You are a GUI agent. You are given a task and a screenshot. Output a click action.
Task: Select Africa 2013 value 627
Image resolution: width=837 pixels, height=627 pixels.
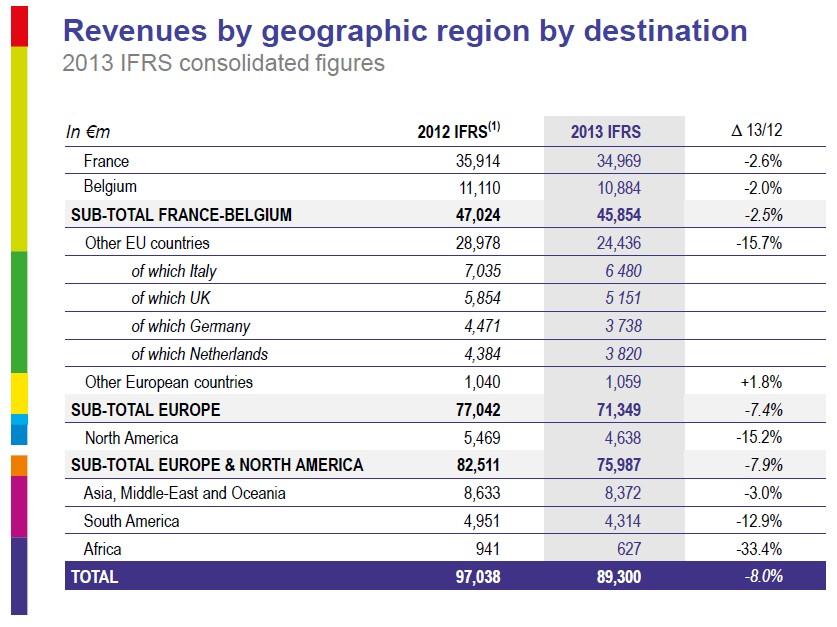tap(629, 549)
